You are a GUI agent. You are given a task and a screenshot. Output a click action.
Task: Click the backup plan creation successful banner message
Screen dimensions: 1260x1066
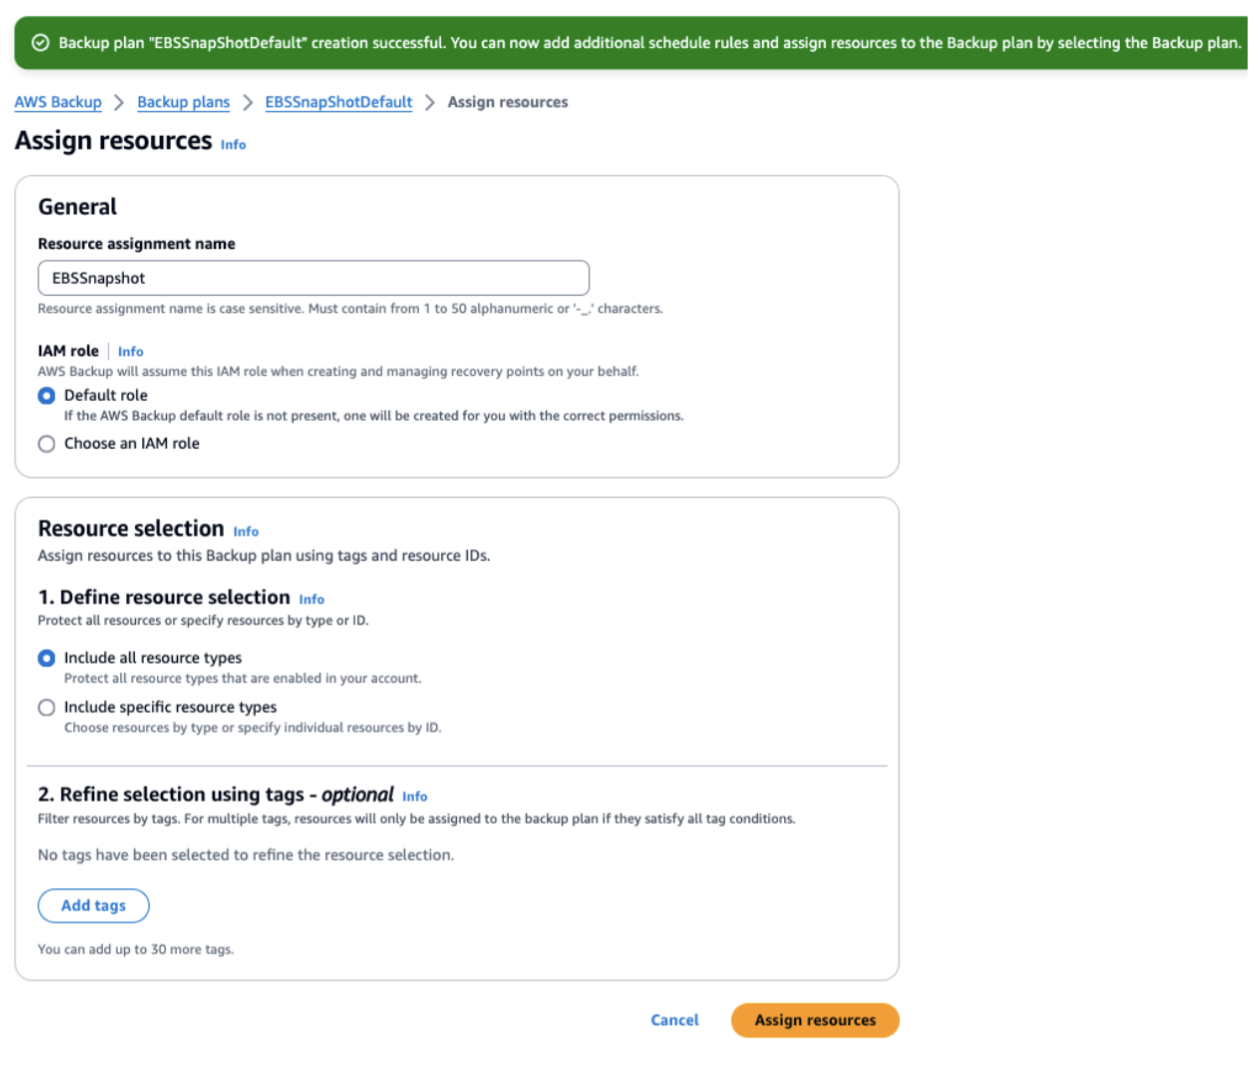point(650,43)
